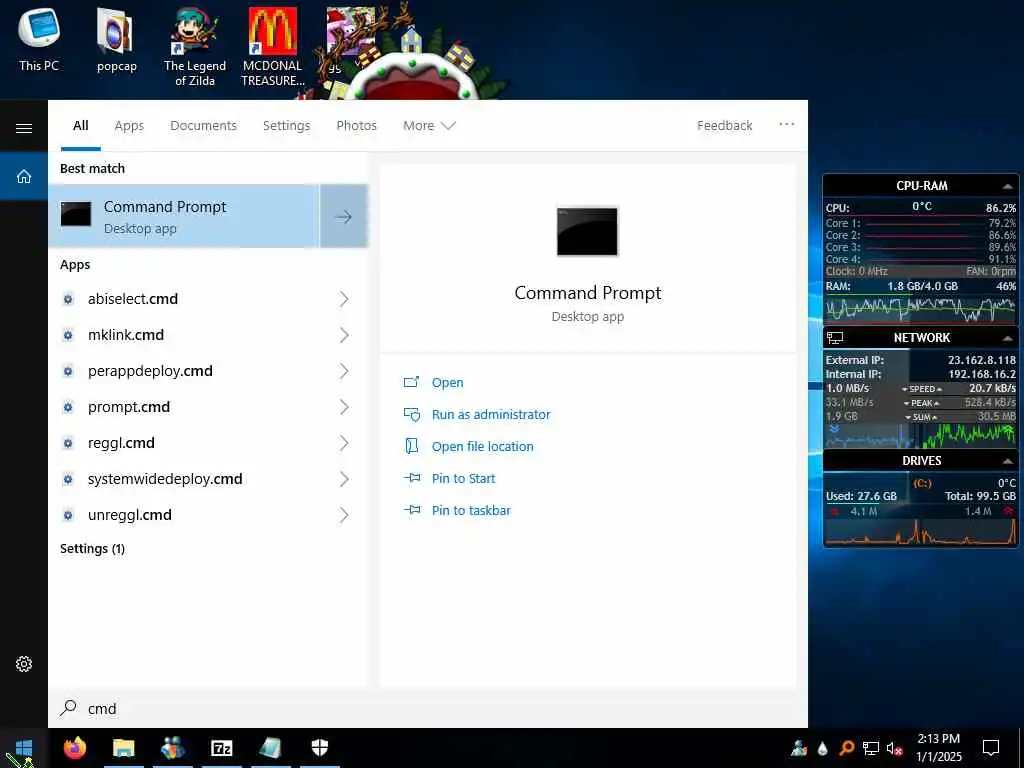Click the Windows Start button
This screenshot has width=1024, height=768.
pyautogui.click(x=24, y=748)
